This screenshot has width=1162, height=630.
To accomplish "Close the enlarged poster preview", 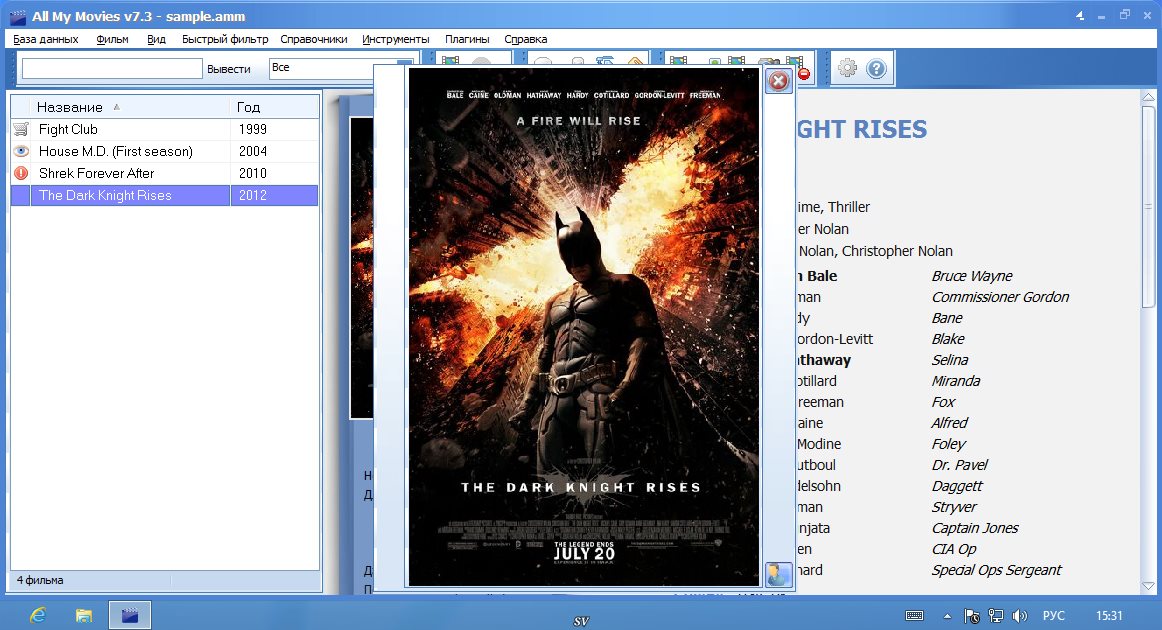I will (x=778, y=81).
